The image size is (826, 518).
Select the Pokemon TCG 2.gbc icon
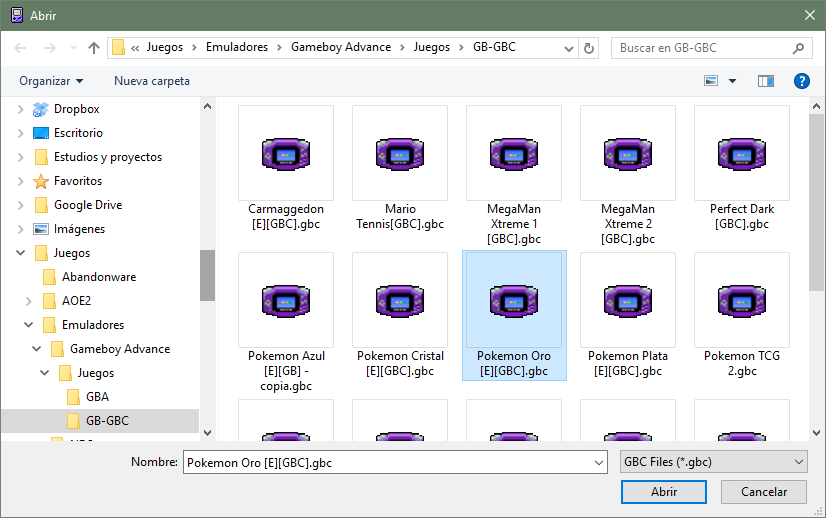pyautogui.click(x=742, y=300)
